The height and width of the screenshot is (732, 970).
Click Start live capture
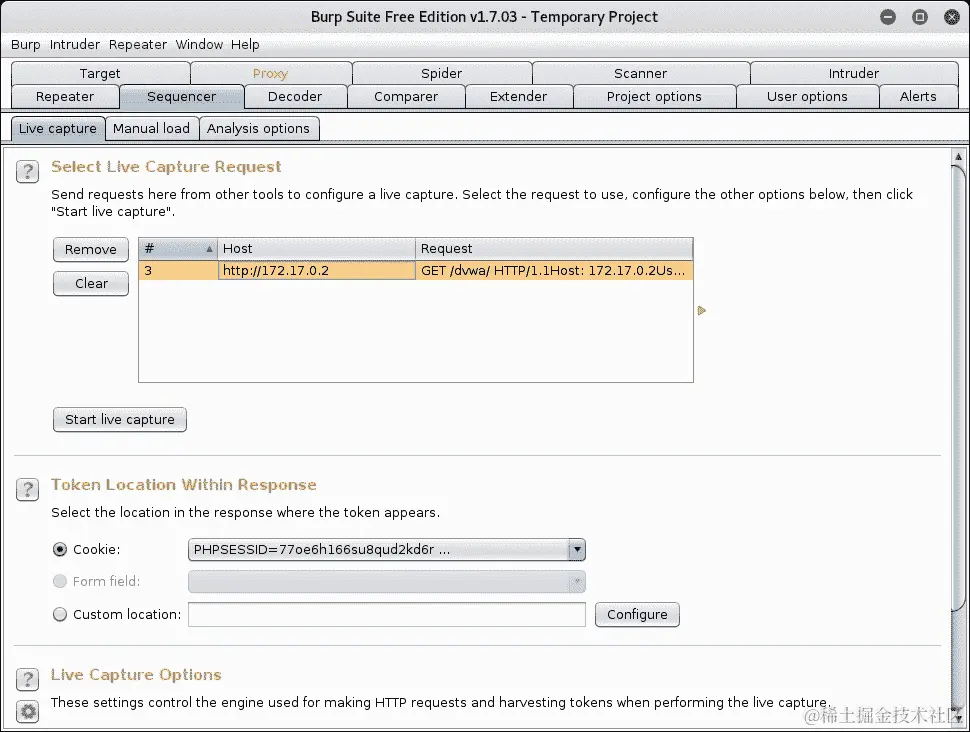[x=119, y=420]
